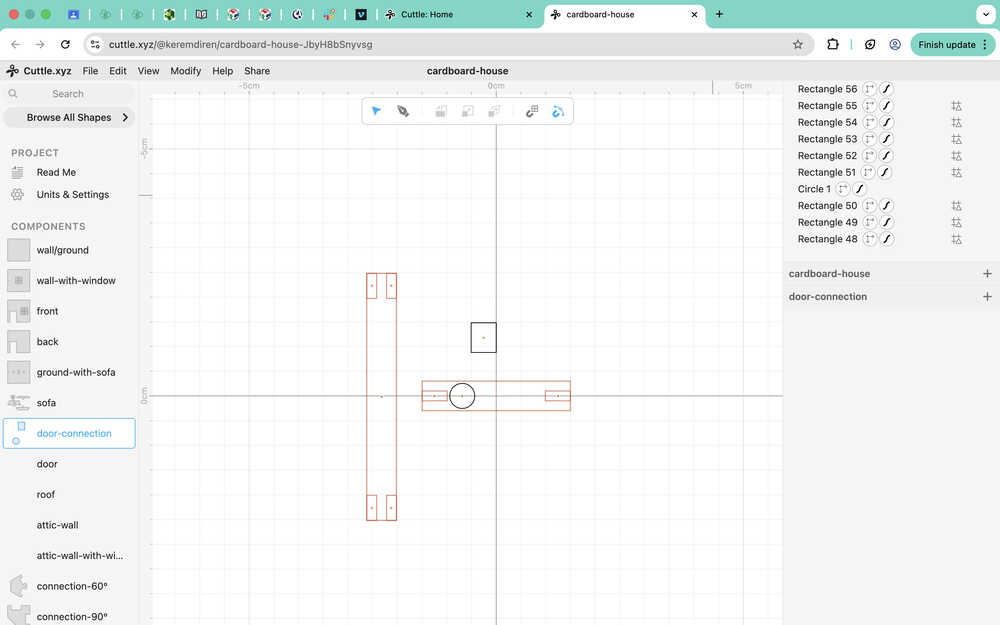Image resolution: width=1000 pixels, height=625 pixels.
Task: Open the View menu
Action: [148, 71]
